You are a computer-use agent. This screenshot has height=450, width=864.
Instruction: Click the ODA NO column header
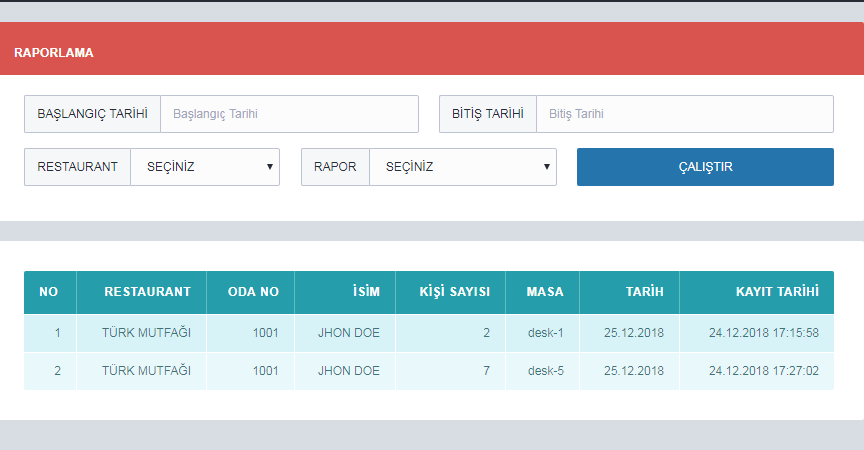click(251, 292)
